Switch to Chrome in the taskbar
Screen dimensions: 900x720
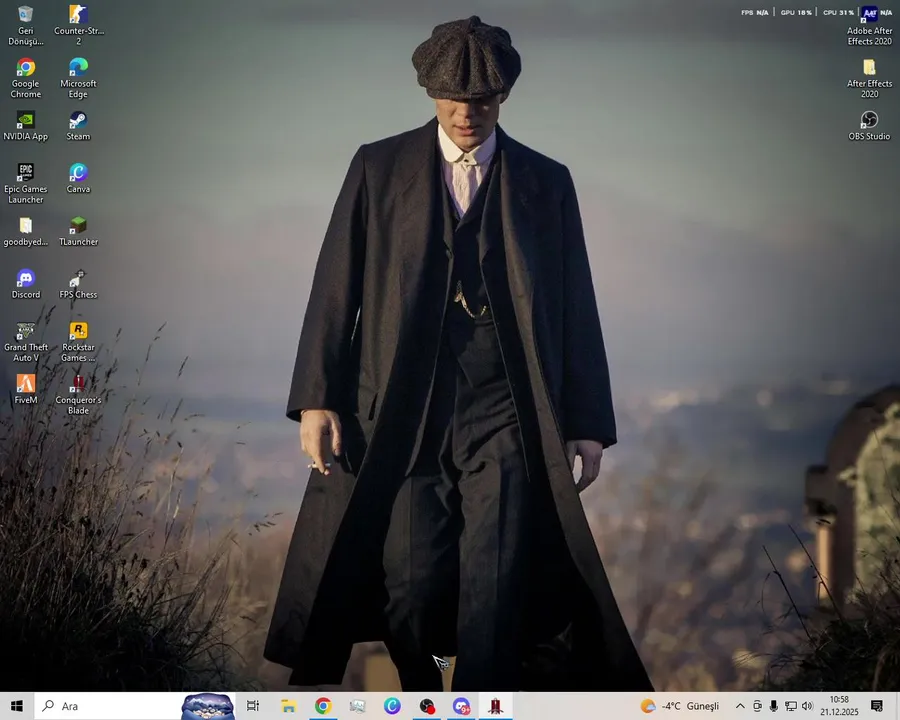(323, 706)
